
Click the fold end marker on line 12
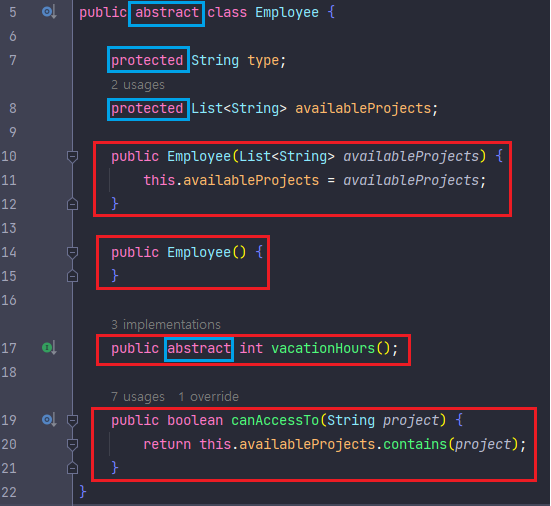[x=72, y=204]
